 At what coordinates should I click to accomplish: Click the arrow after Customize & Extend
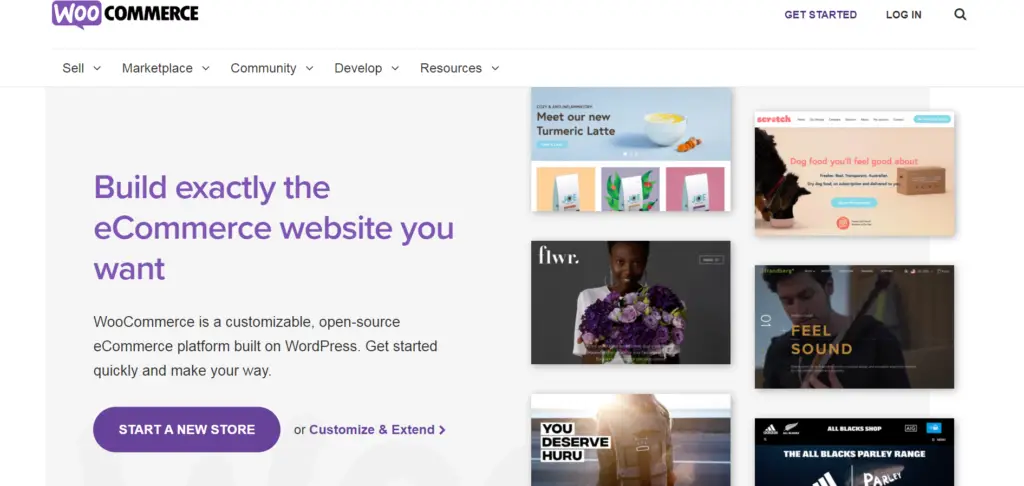443,430
